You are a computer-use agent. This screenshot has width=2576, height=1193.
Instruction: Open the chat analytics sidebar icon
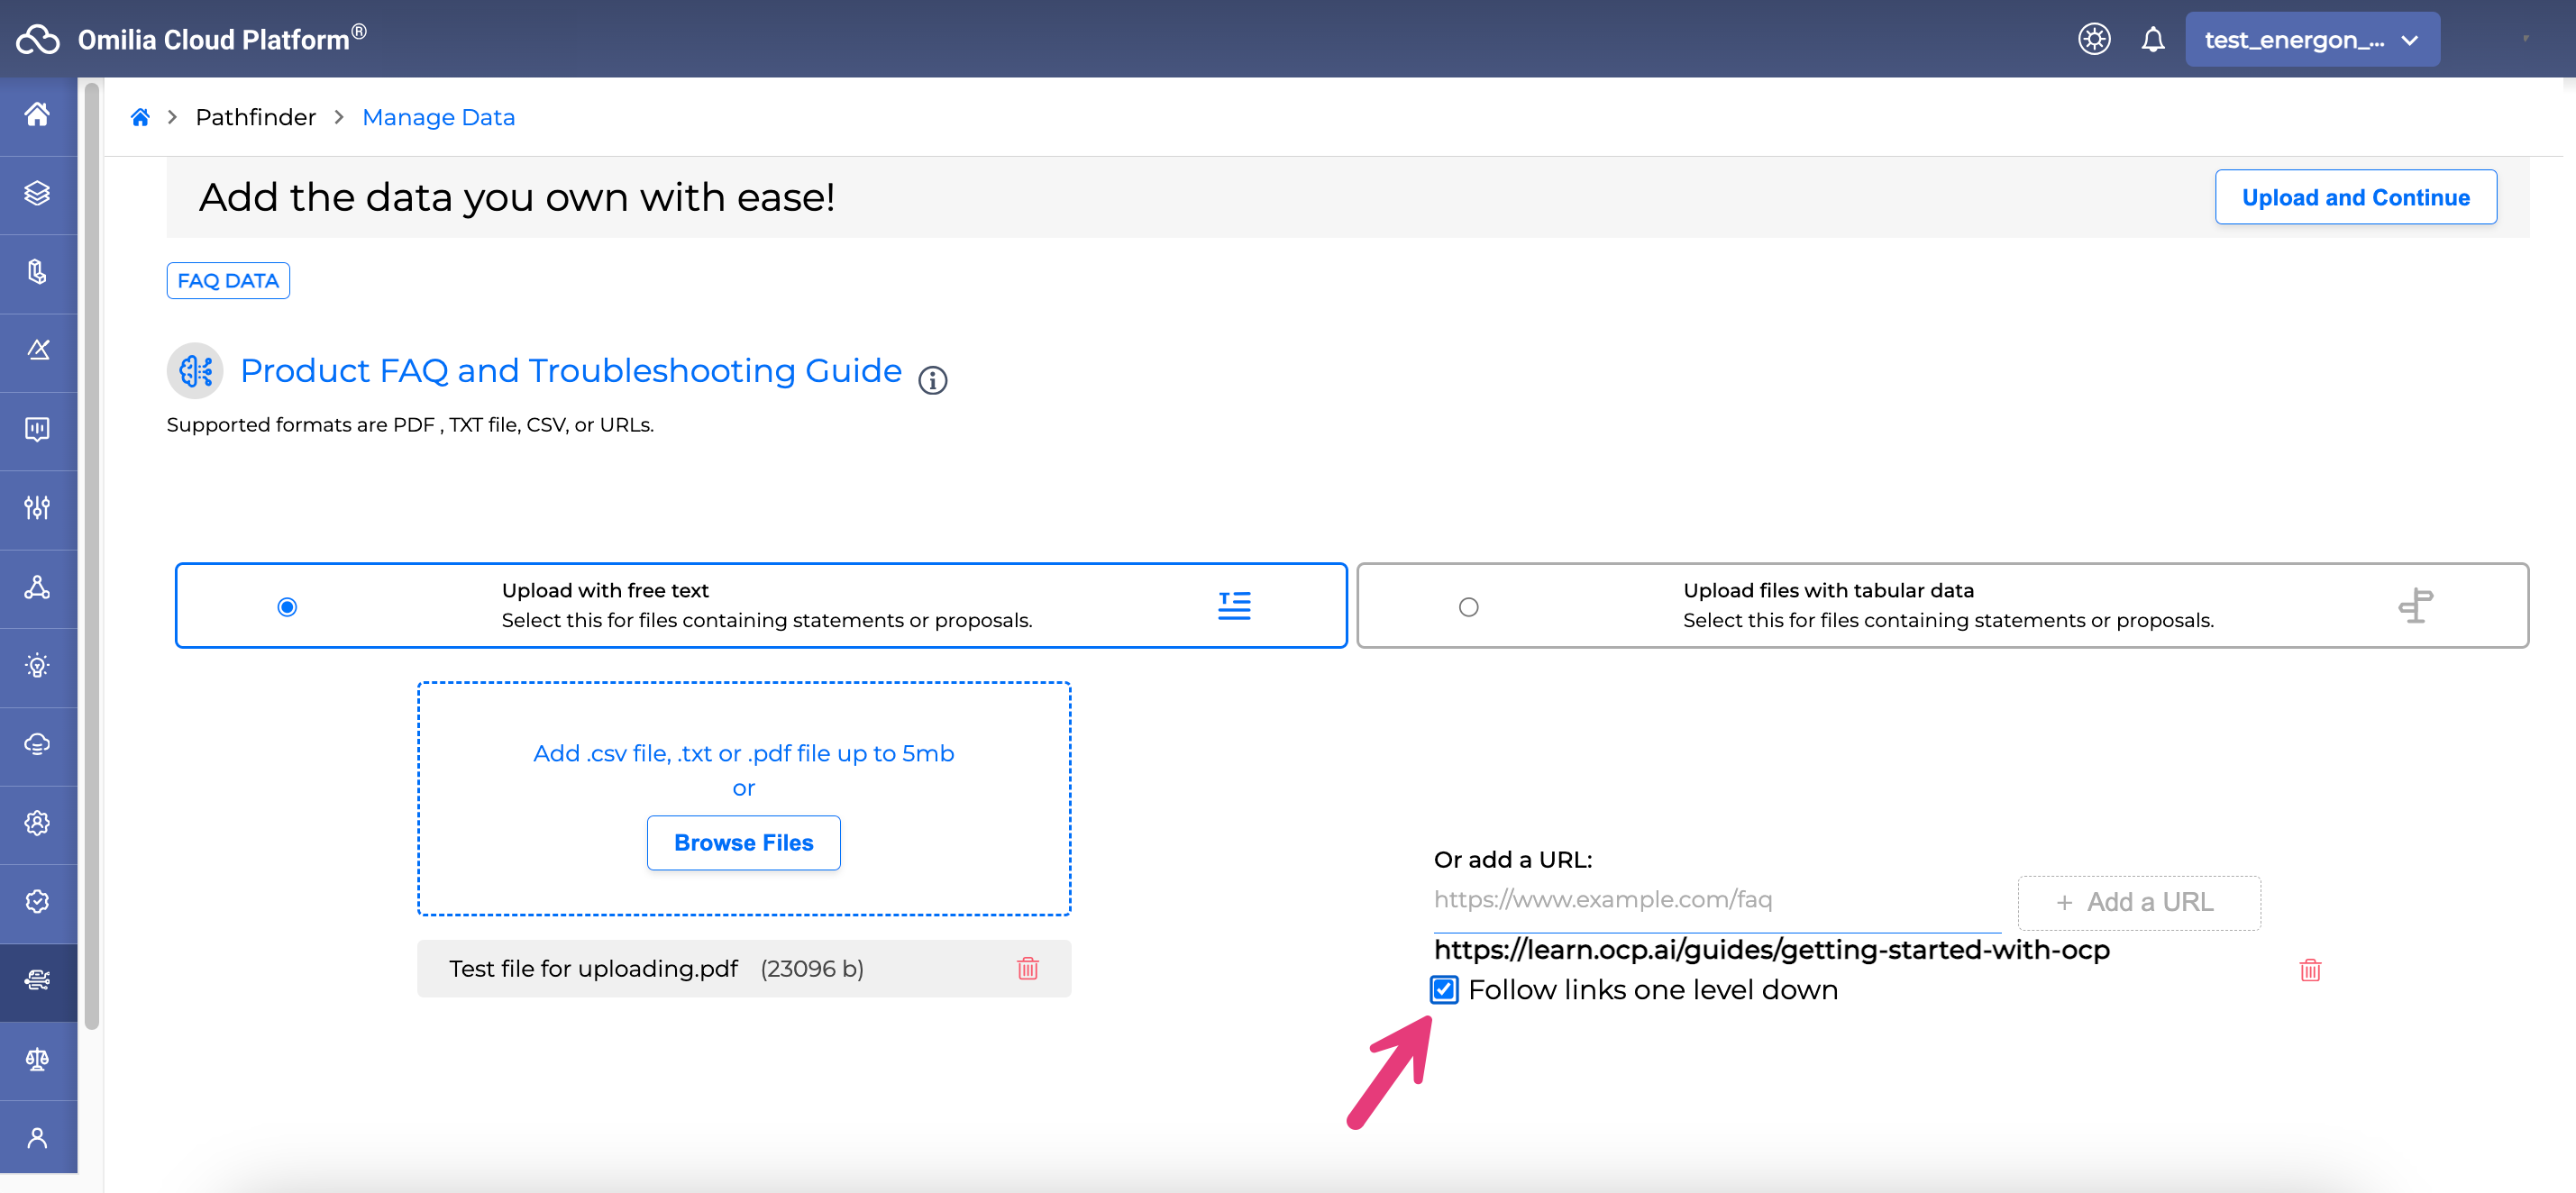point(38,429)
